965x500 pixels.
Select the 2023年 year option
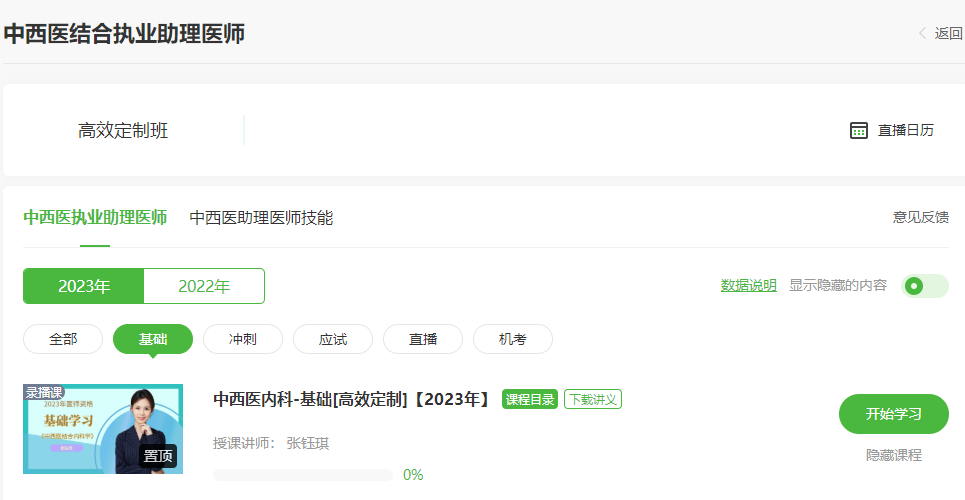(84, 286)
